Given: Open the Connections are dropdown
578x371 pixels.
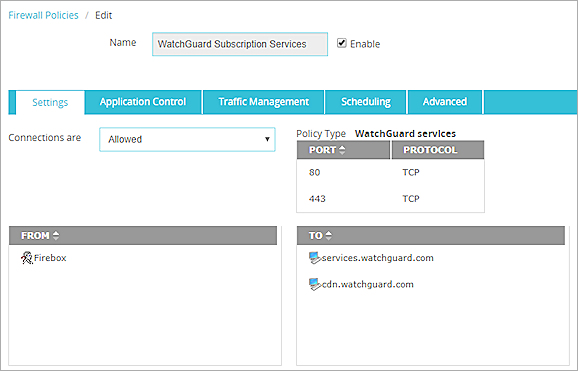Looking at the screenshot, I should (x=187, y=139).
